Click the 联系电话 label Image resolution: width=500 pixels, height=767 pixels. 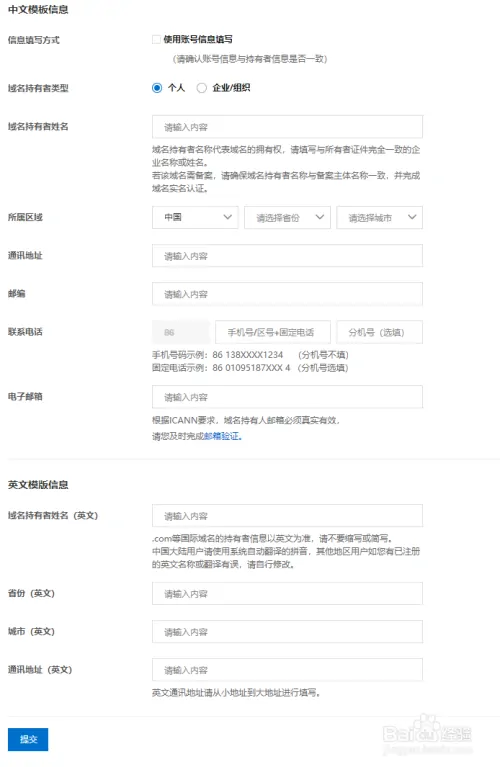click(25, 332)
